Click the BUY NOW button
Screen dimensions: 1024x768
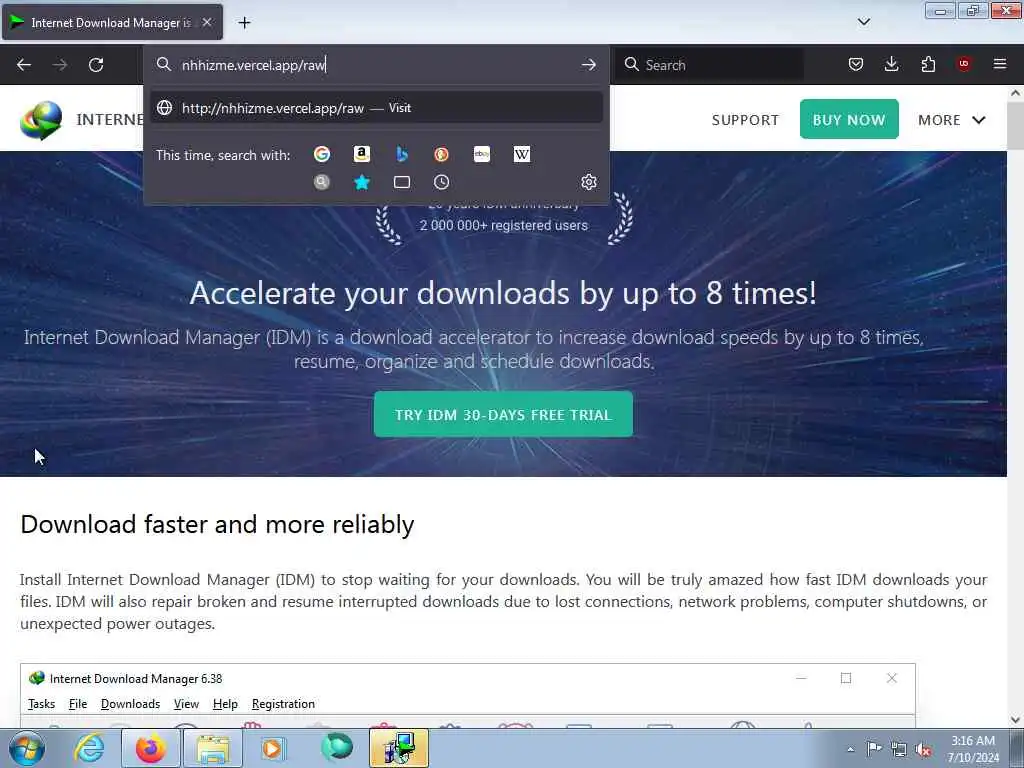click(x=849, y=119)
